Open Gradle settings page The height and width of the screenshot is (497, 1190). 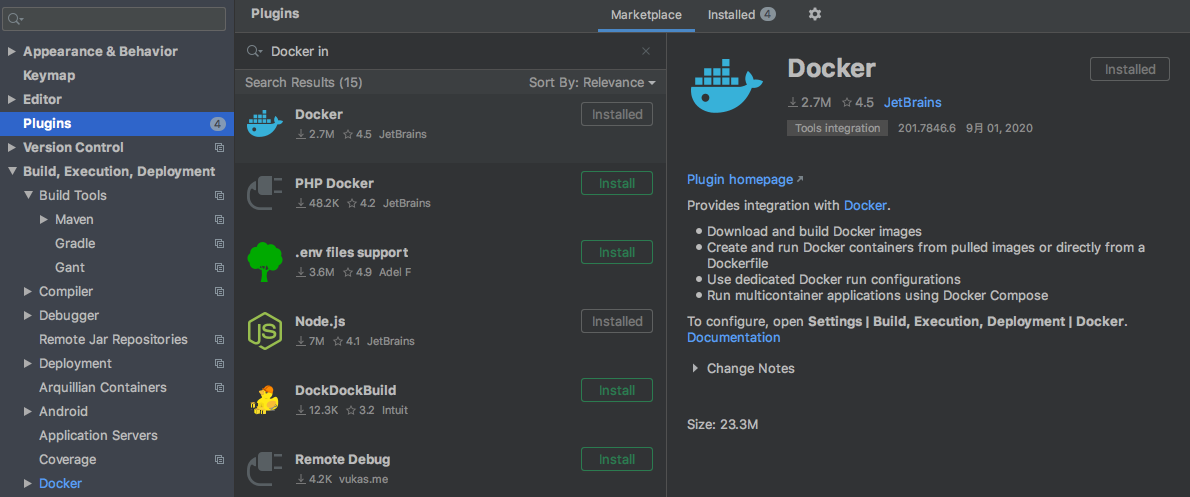coord(75,244)
